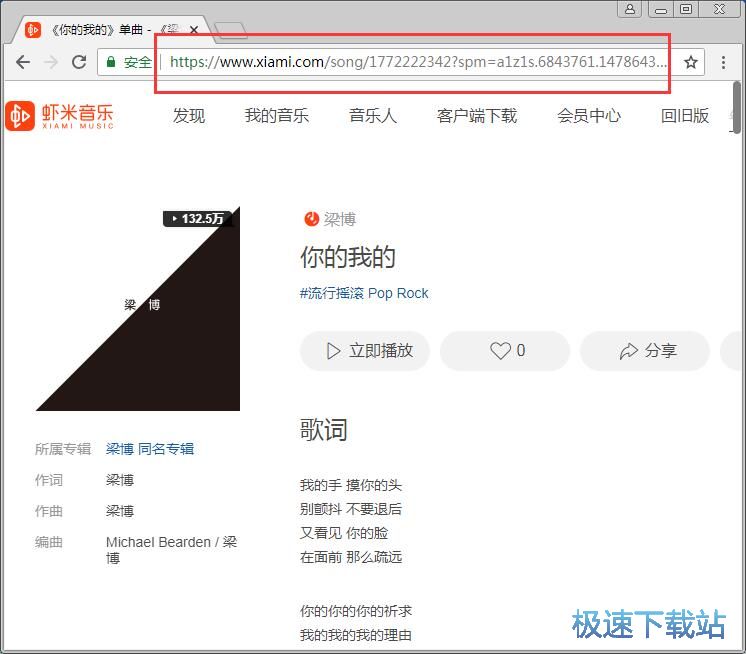Open the 梁博 同名专辑 album link
This screenshot has height=654, width=746.
(150, 449)
